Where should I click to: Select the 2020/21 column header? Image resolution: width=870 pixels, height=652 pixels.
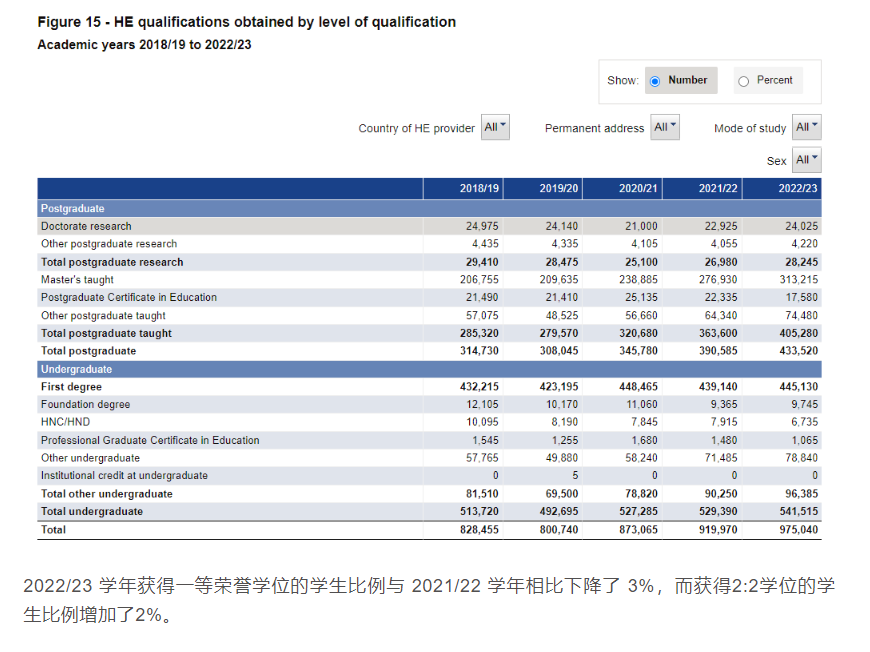pyautogui.click(x=639, y=188)
